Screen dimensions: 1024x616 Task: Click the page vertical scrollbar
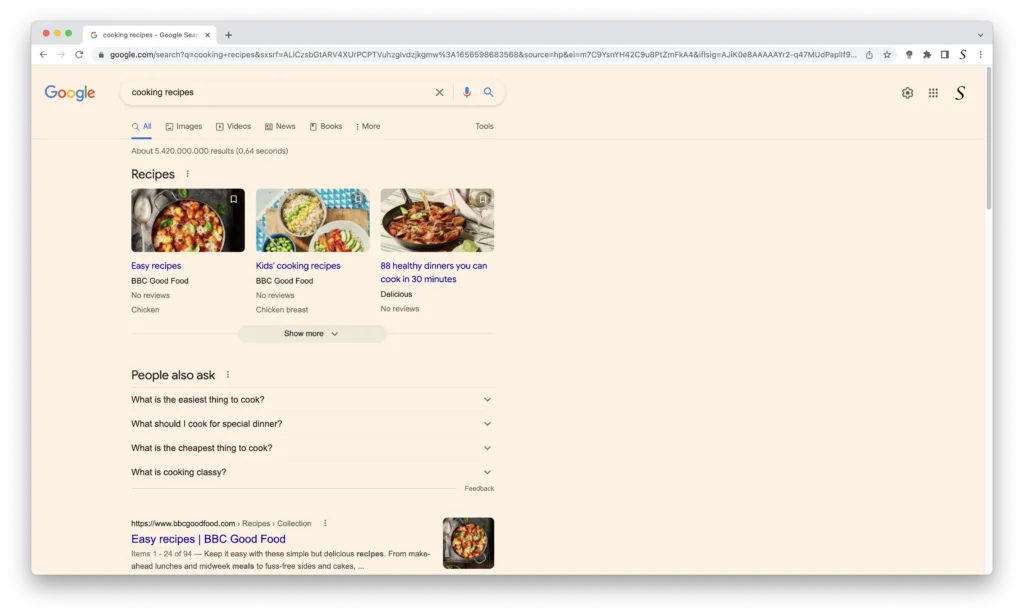[x=989, y=140]
